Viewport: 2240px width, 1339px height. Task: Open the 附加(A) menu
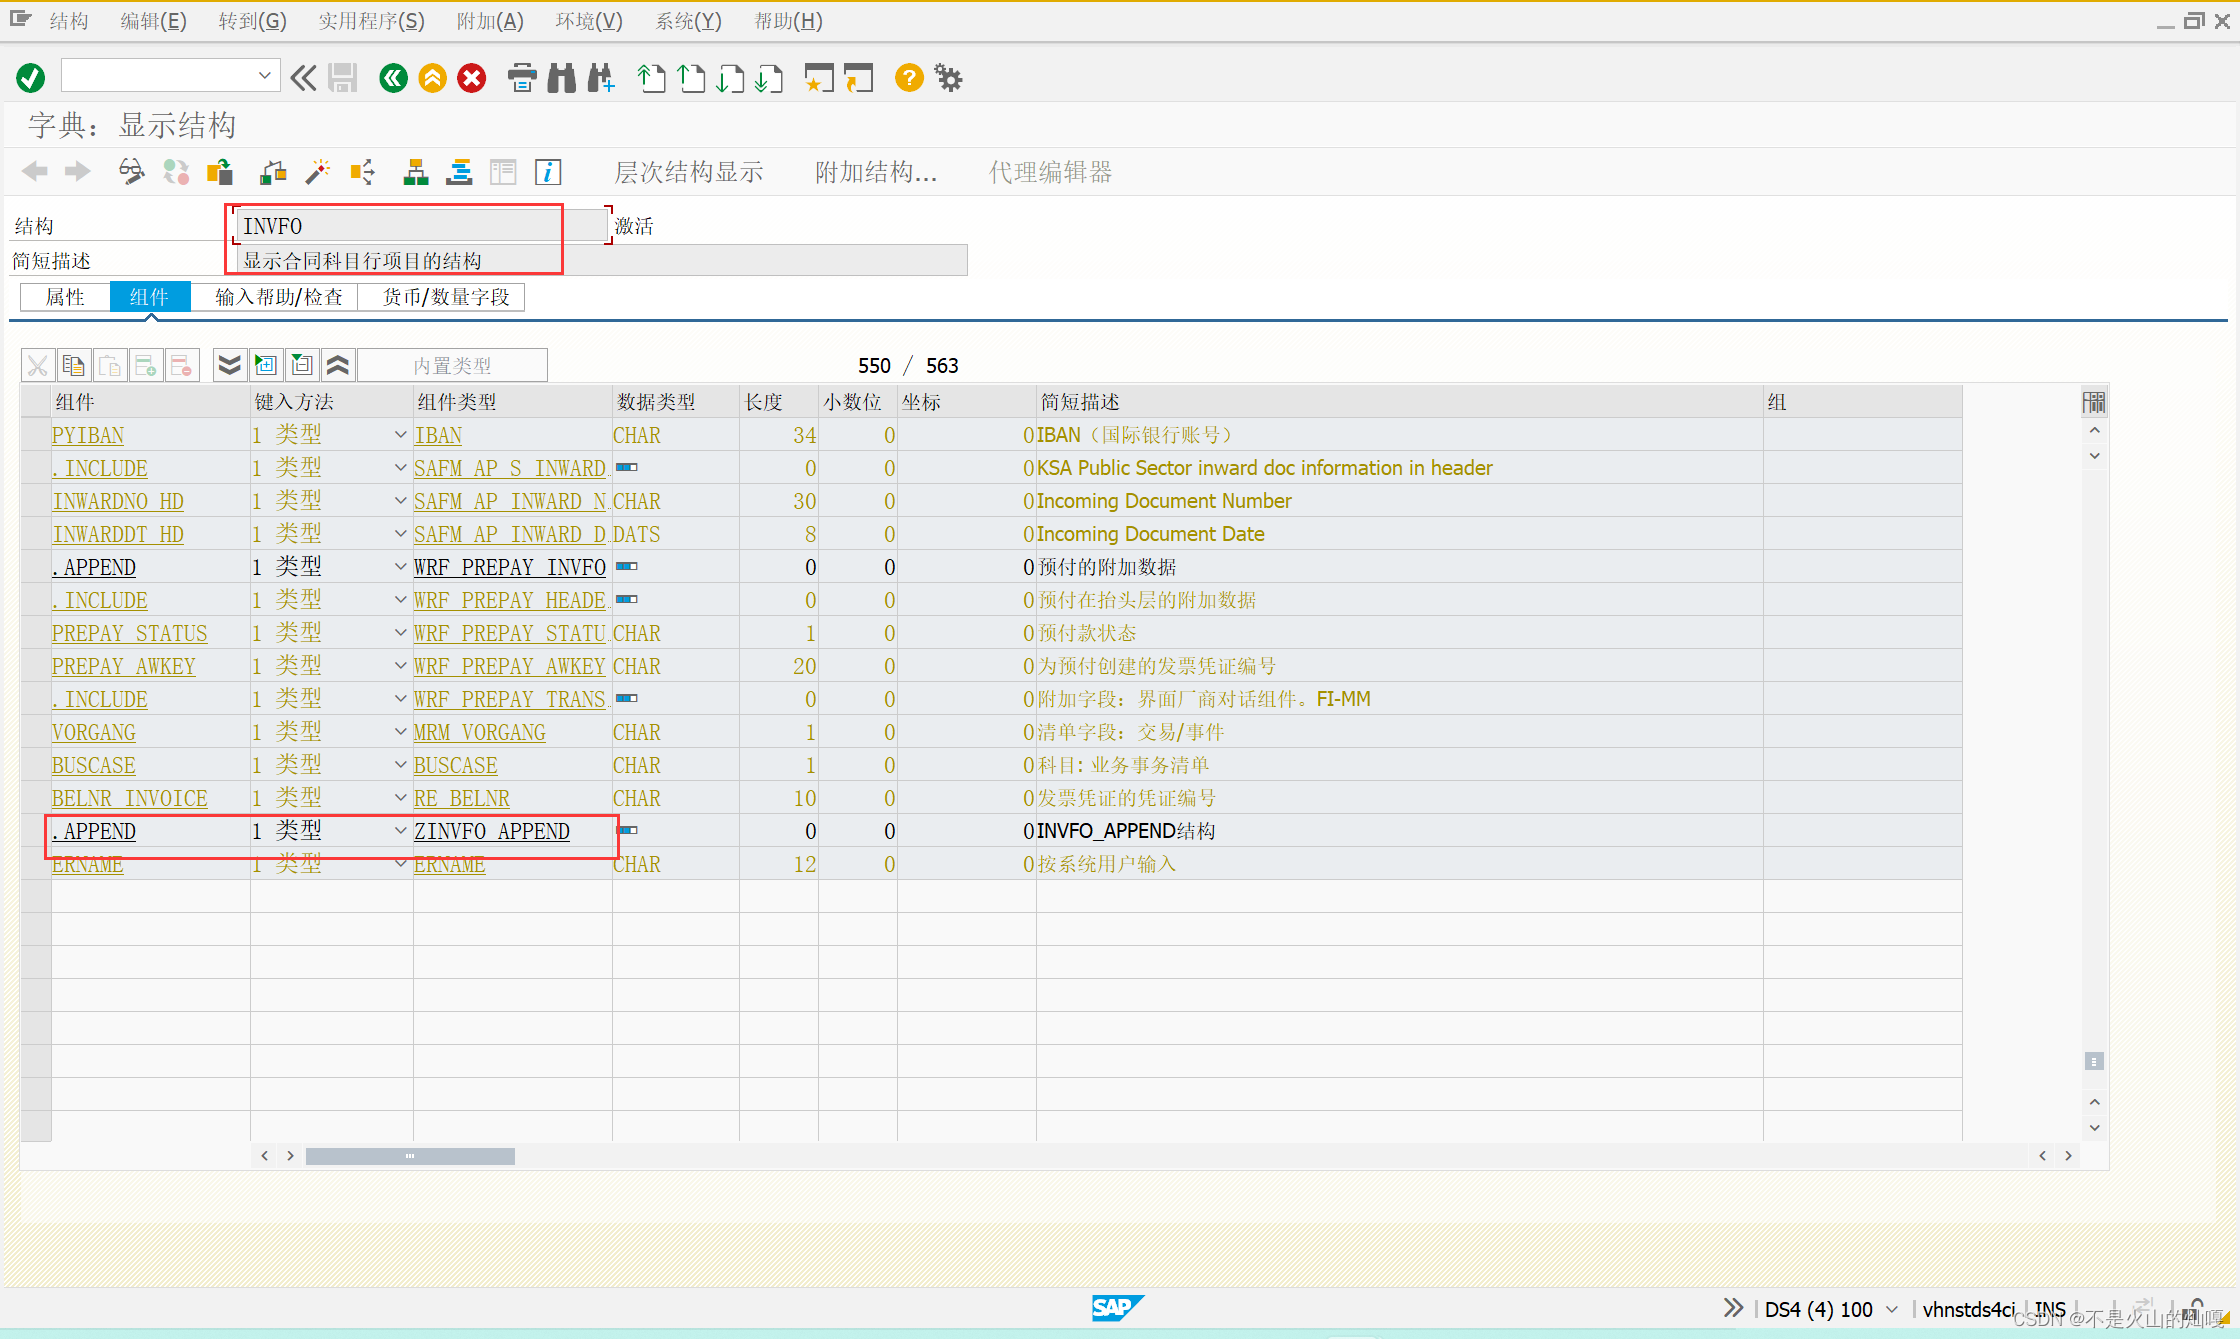pyautogui.click(x=490, y=20)
